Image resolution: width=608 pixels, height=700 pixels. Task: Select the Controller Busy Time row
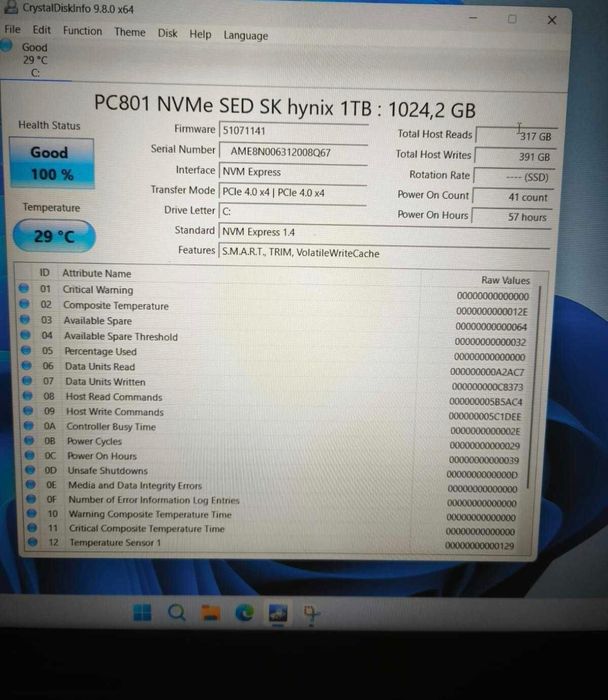tap(274, 428)
